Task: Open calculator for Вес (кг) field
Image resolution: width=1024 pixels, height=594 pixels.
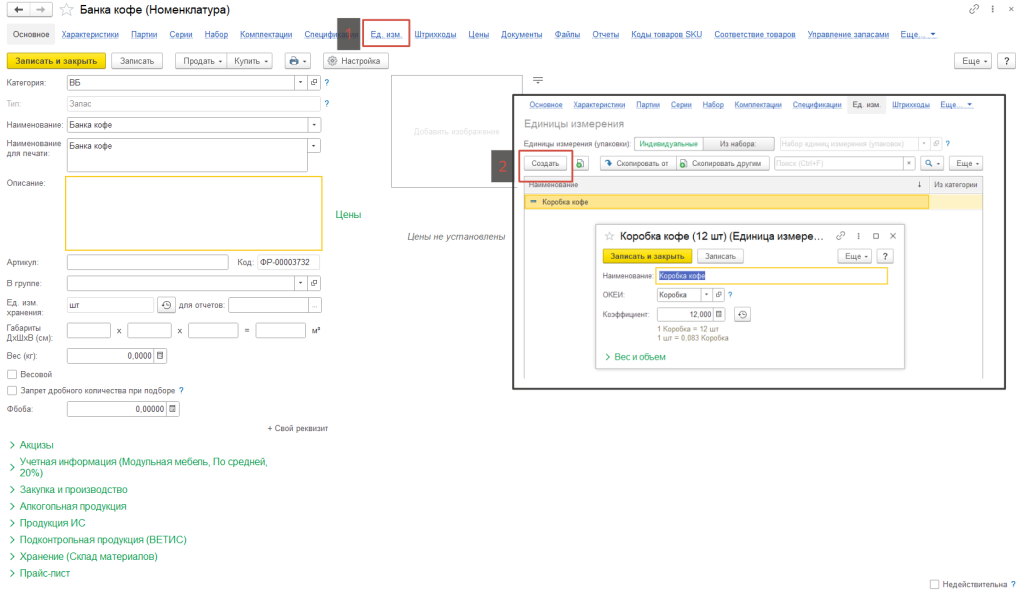Action: pos(160,355)
